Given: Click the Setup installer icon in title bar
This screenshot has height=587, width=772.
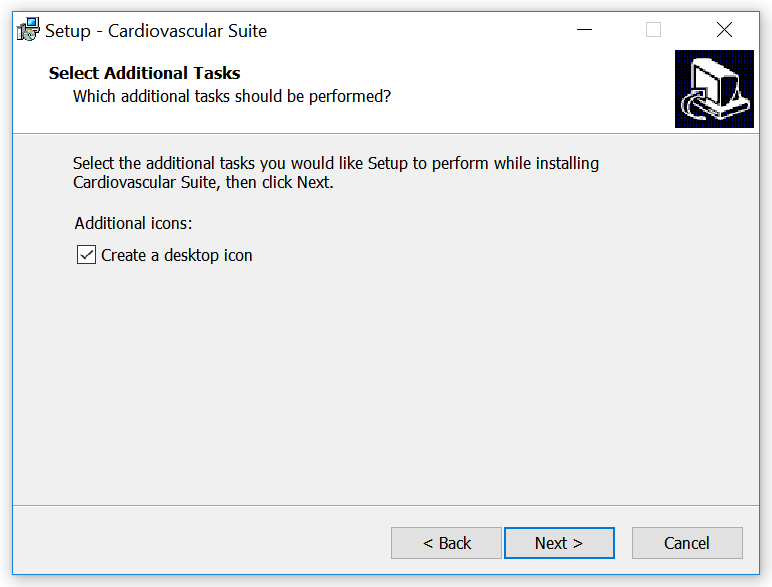Looking at the screenshot, I should point(28,30).
